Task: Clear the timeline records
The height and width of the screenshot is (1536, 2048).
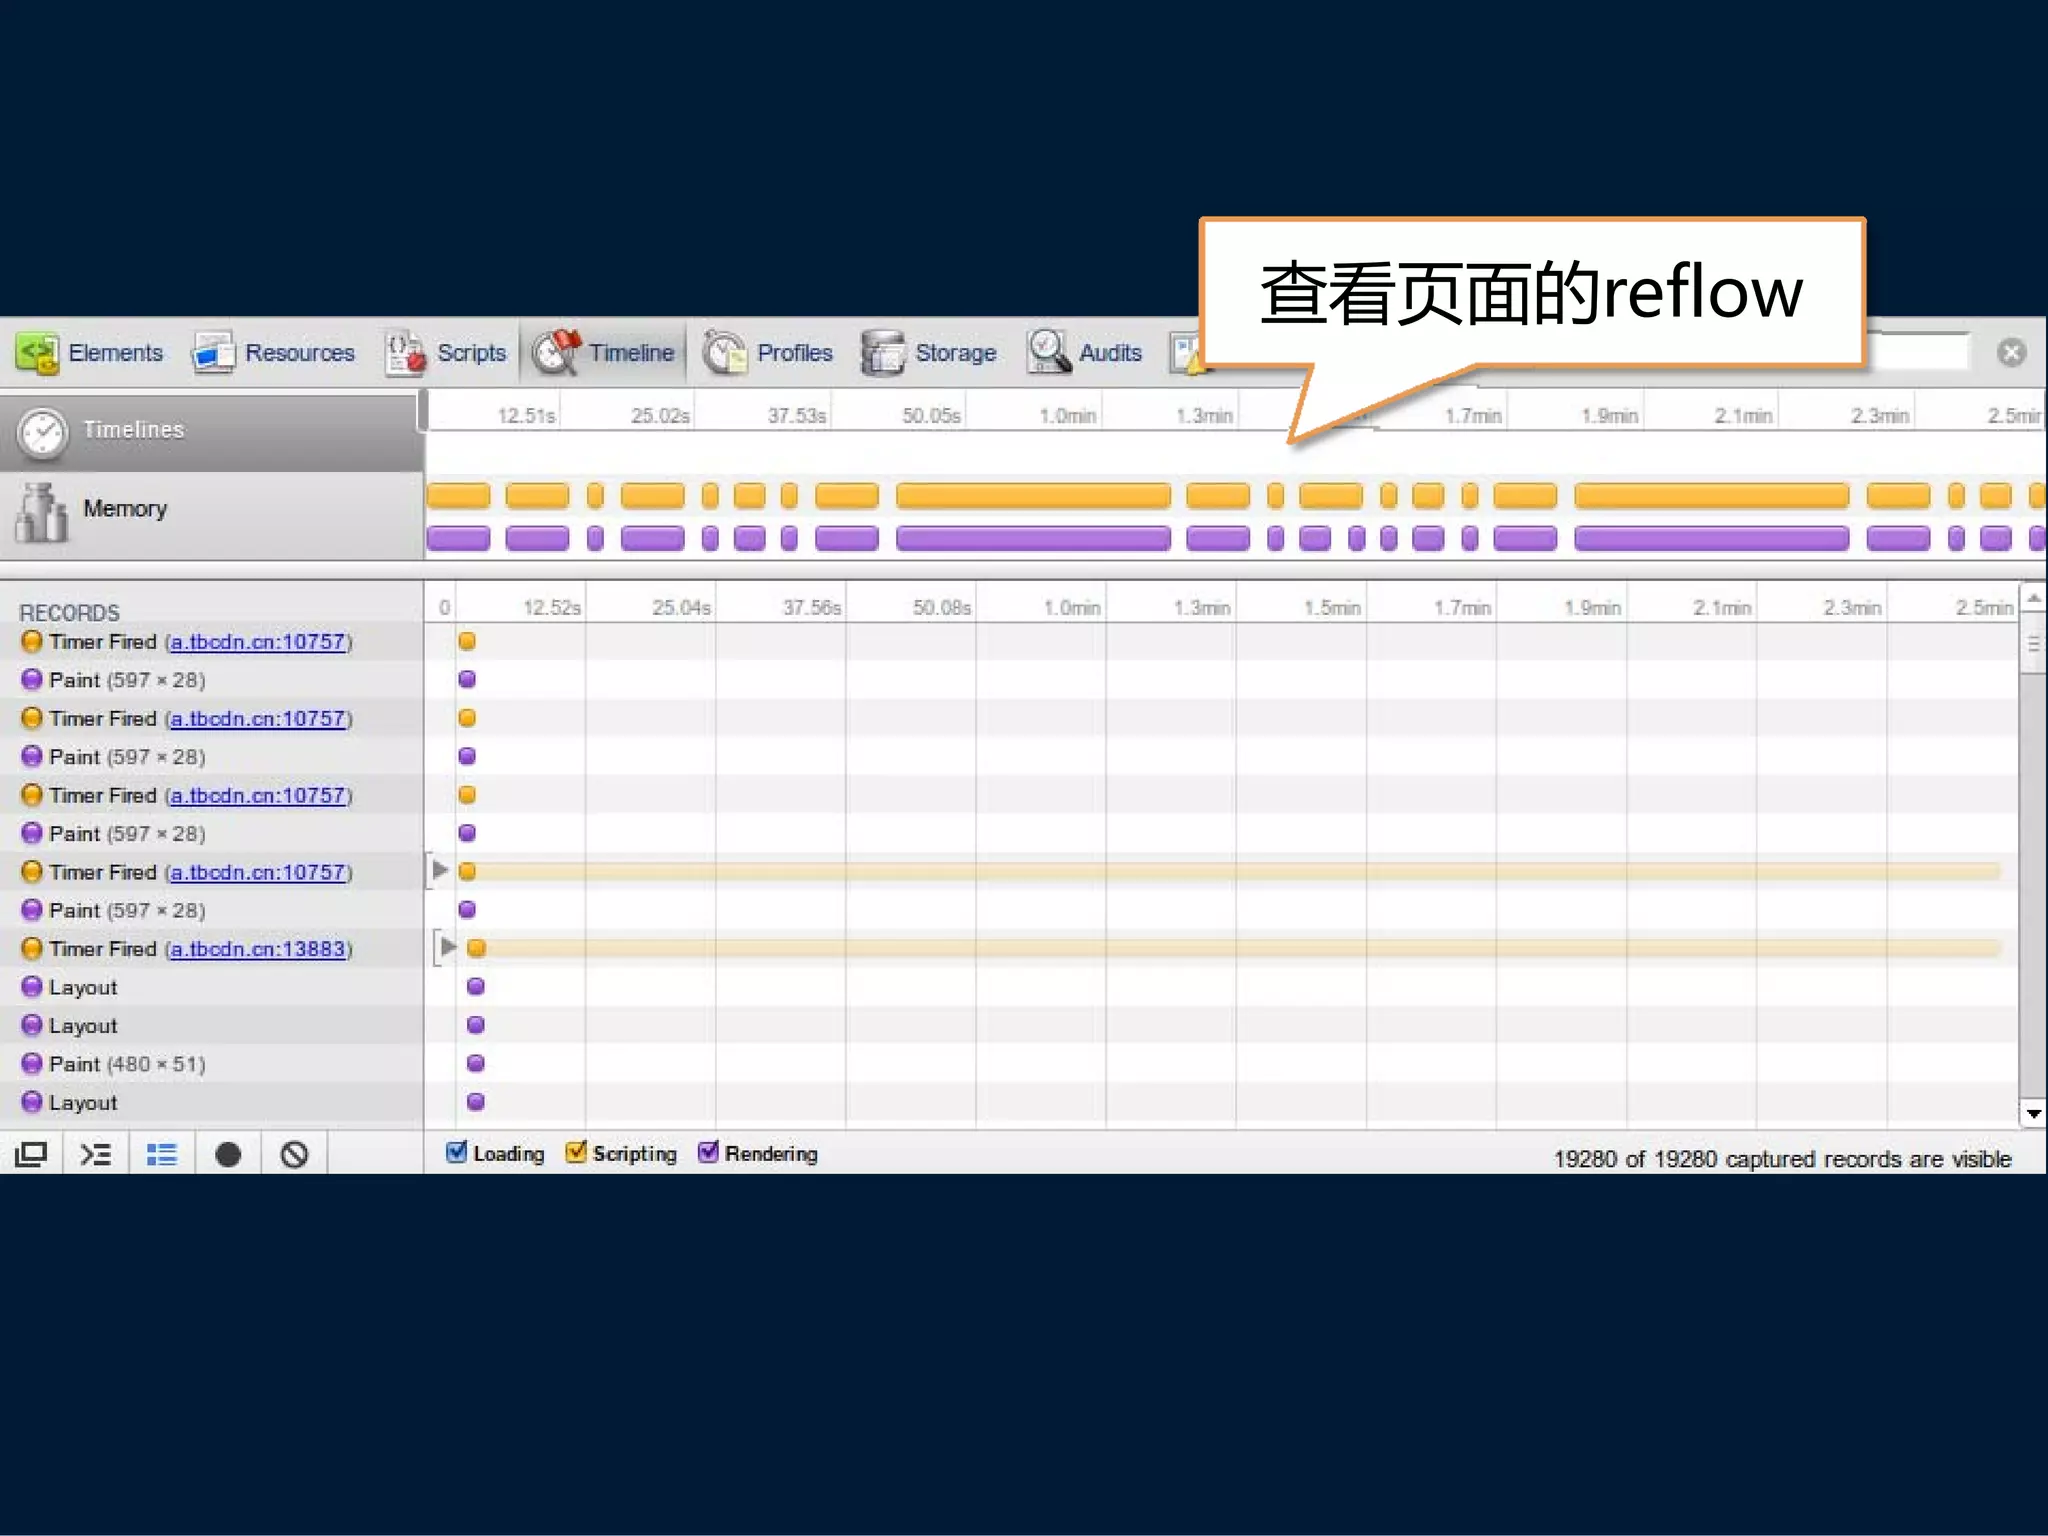Action: click(x=294, y=1155)
